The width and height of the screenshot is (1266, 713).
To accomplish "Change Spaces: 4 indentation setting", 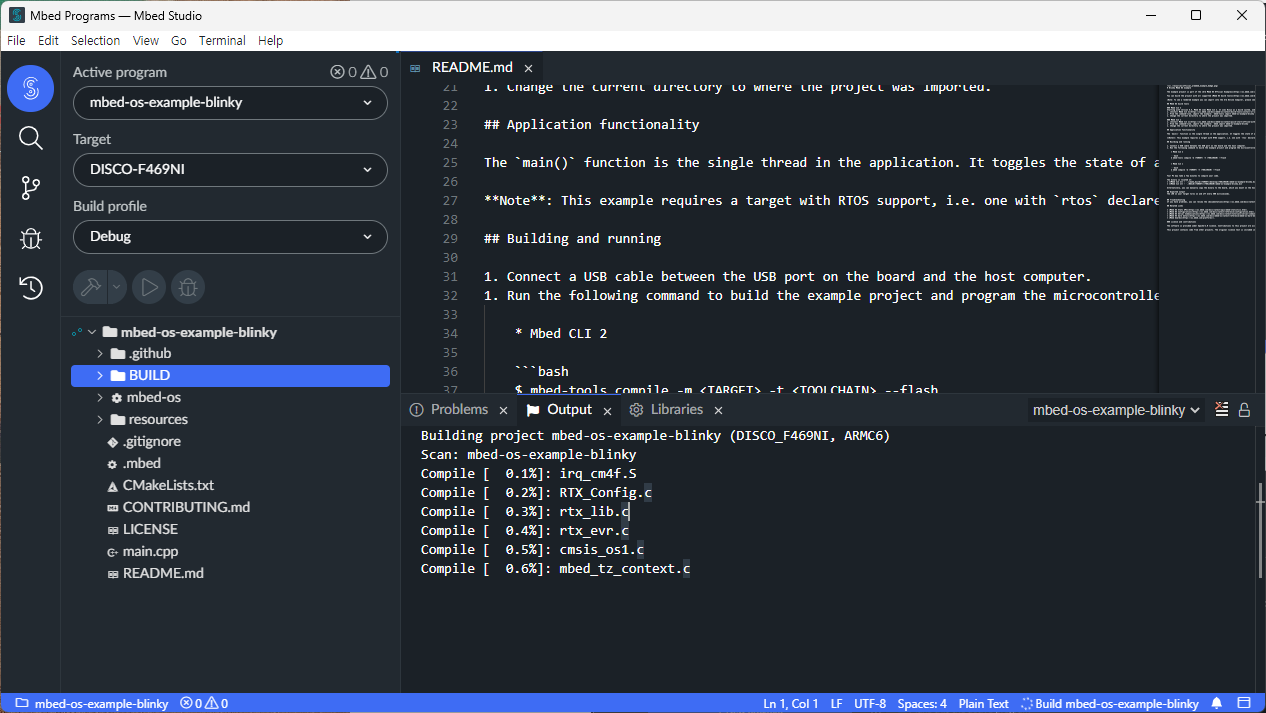I will click(x=922, y=704).
